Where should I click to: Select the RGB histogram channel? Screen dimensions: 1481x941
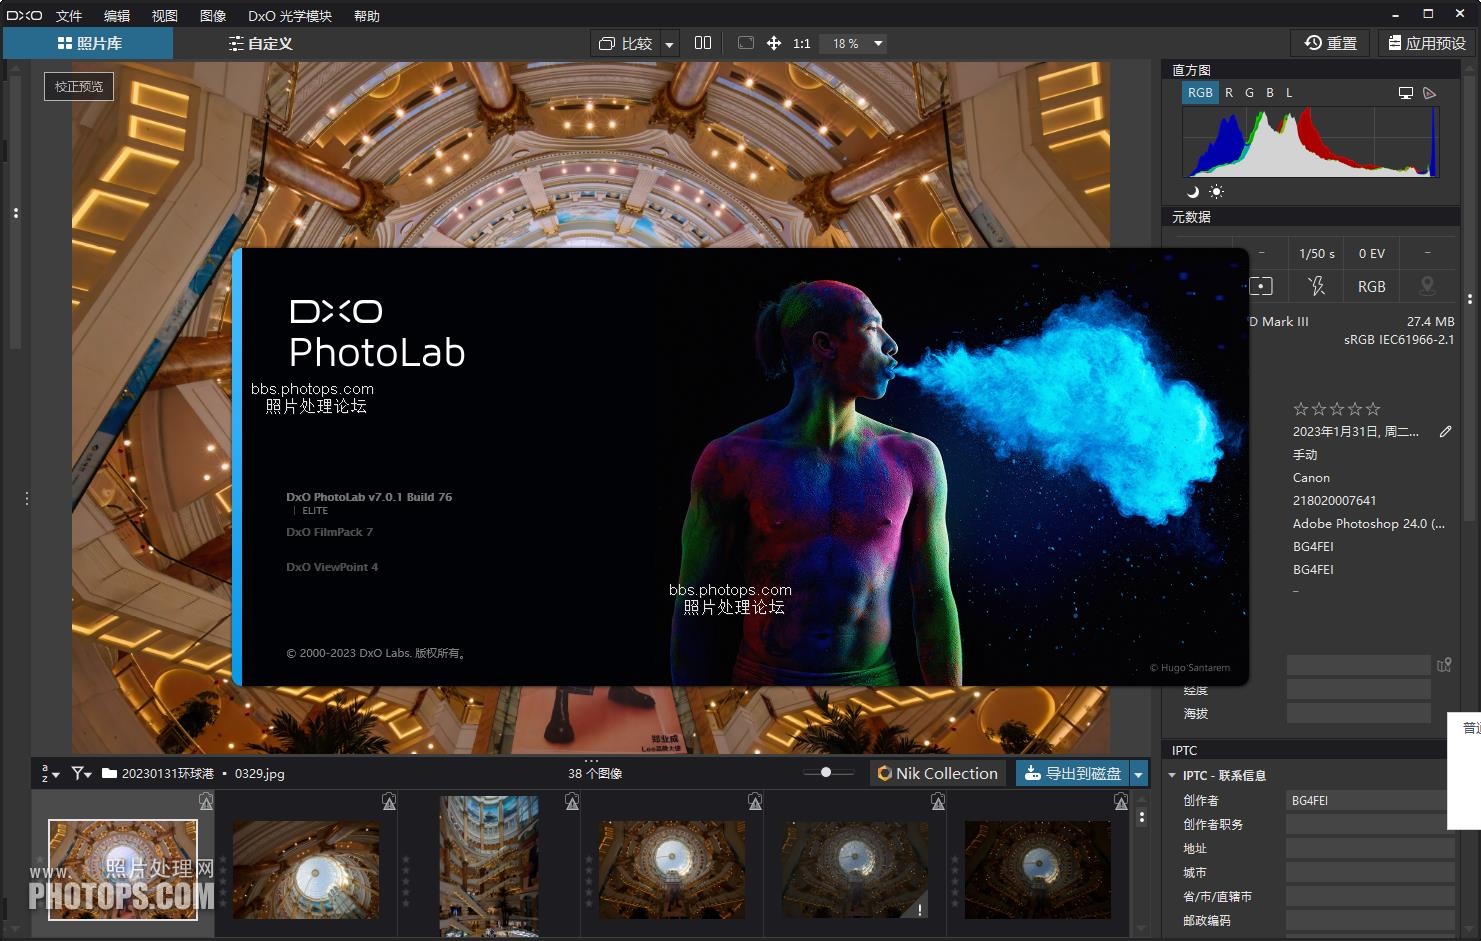coord(1200,92)
